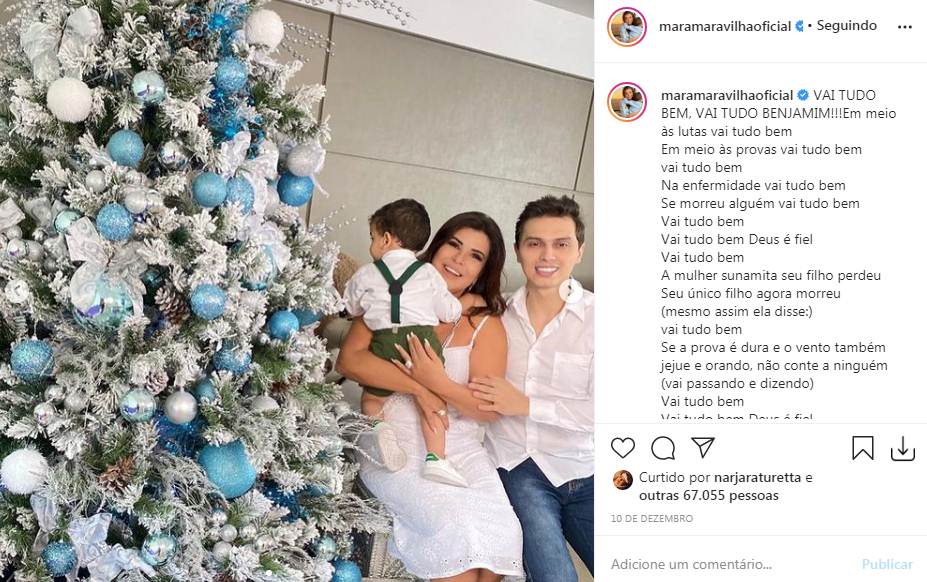Share post via the paper plane icon
This screenshot has height=582, width=927.
pos(703,447)
